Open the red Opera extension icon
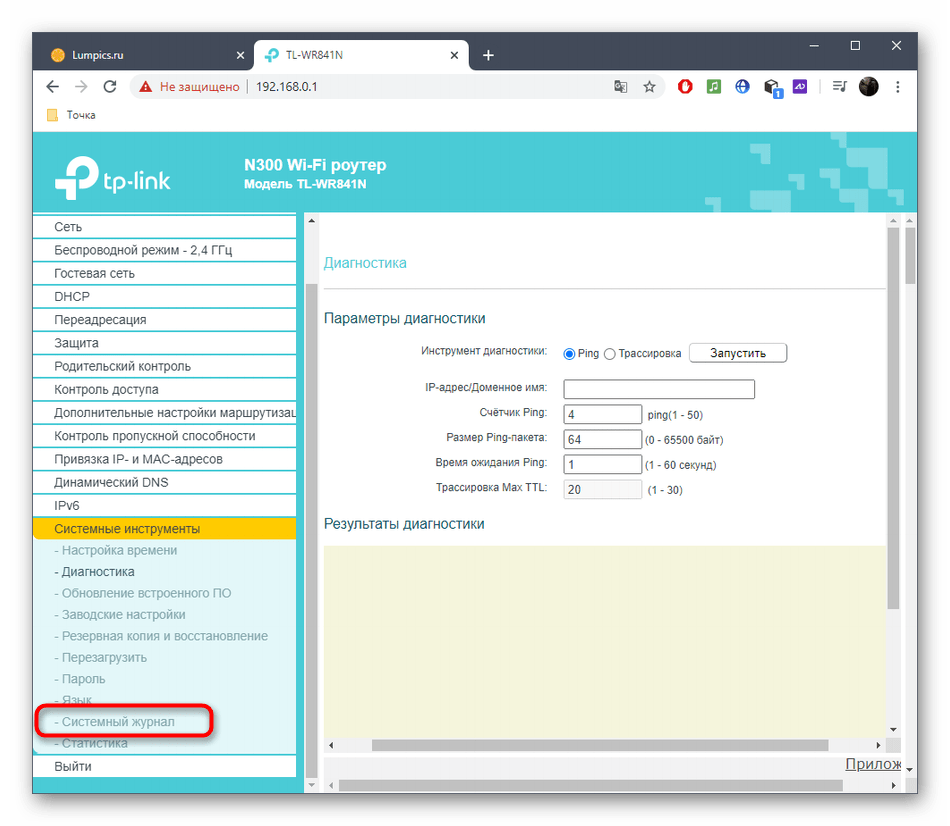950x826 pixels. 685,87
